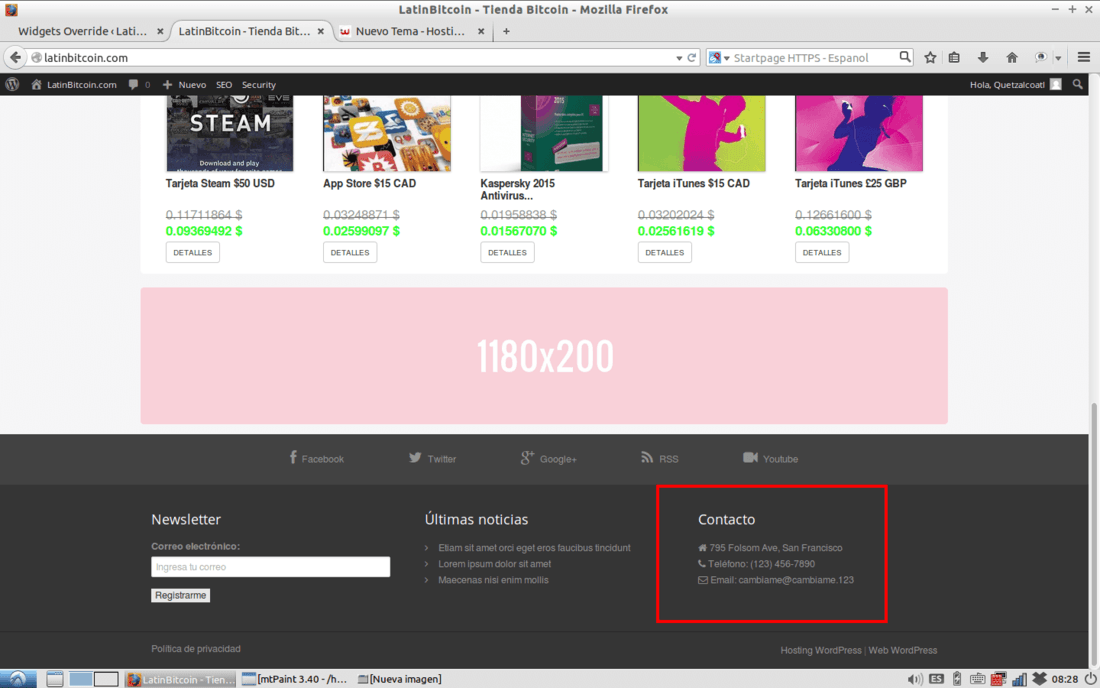
Task: Open the network signal tray icon
Action: coord(1019,679)
